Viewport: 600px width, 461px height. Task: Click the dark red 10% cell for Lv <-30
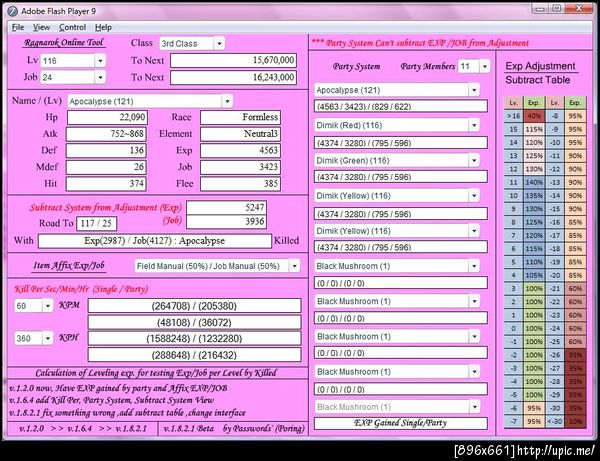tap(575, 422)
